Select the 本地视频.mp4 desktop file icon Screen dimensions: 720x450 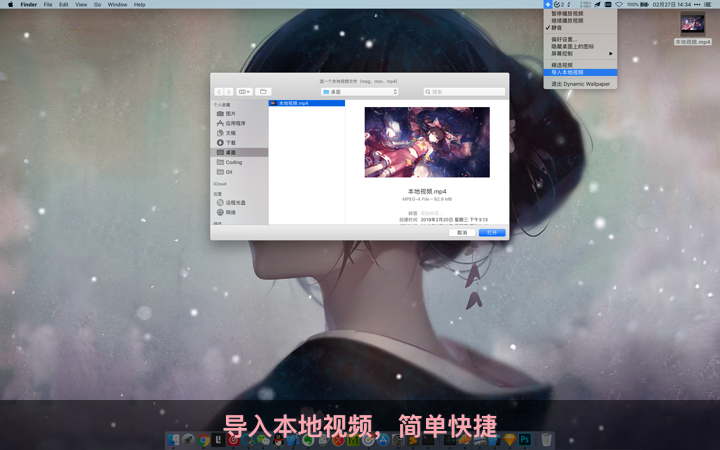692,28
